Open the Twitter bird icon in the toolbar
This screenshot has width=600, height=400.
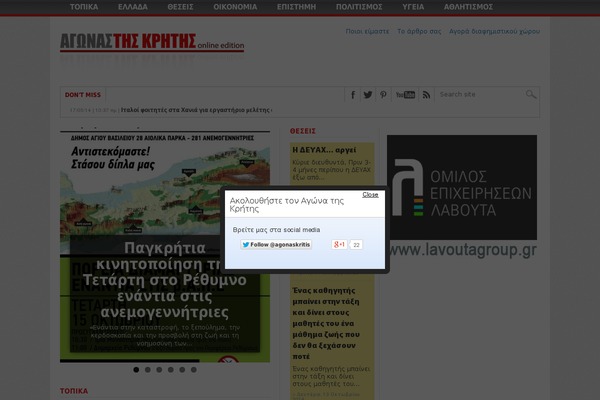[x=368, y=95]
